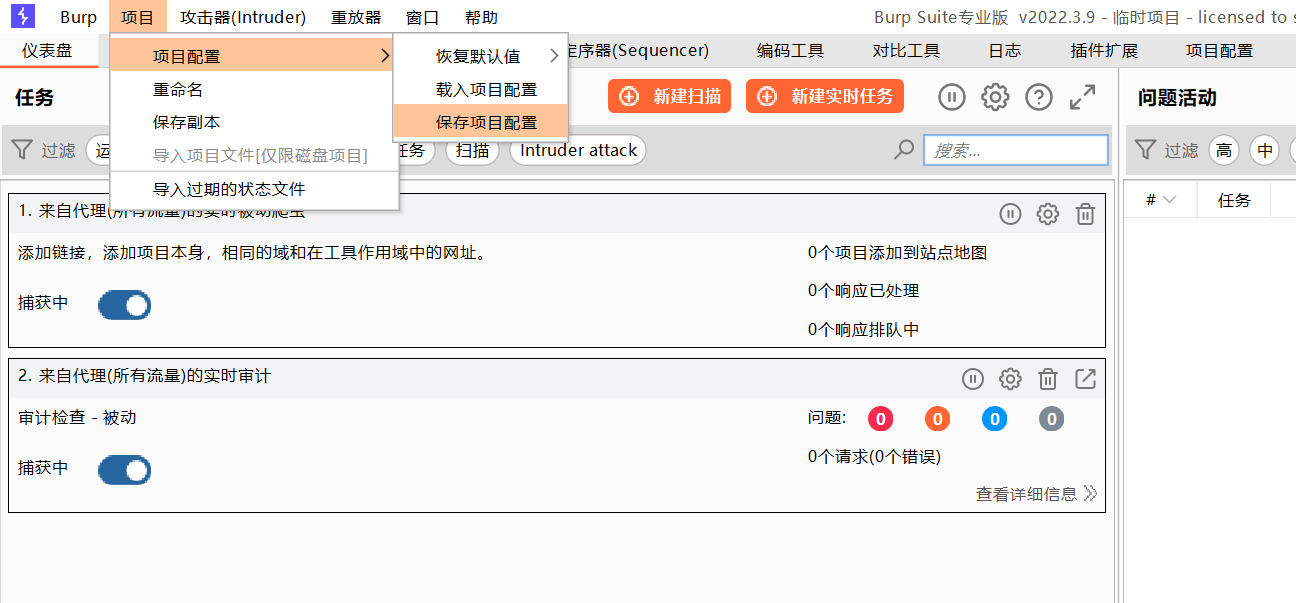Toggle the Intruder attack filter chip
The width and height of the screenshot is (1296, 603).
[578, 150]
